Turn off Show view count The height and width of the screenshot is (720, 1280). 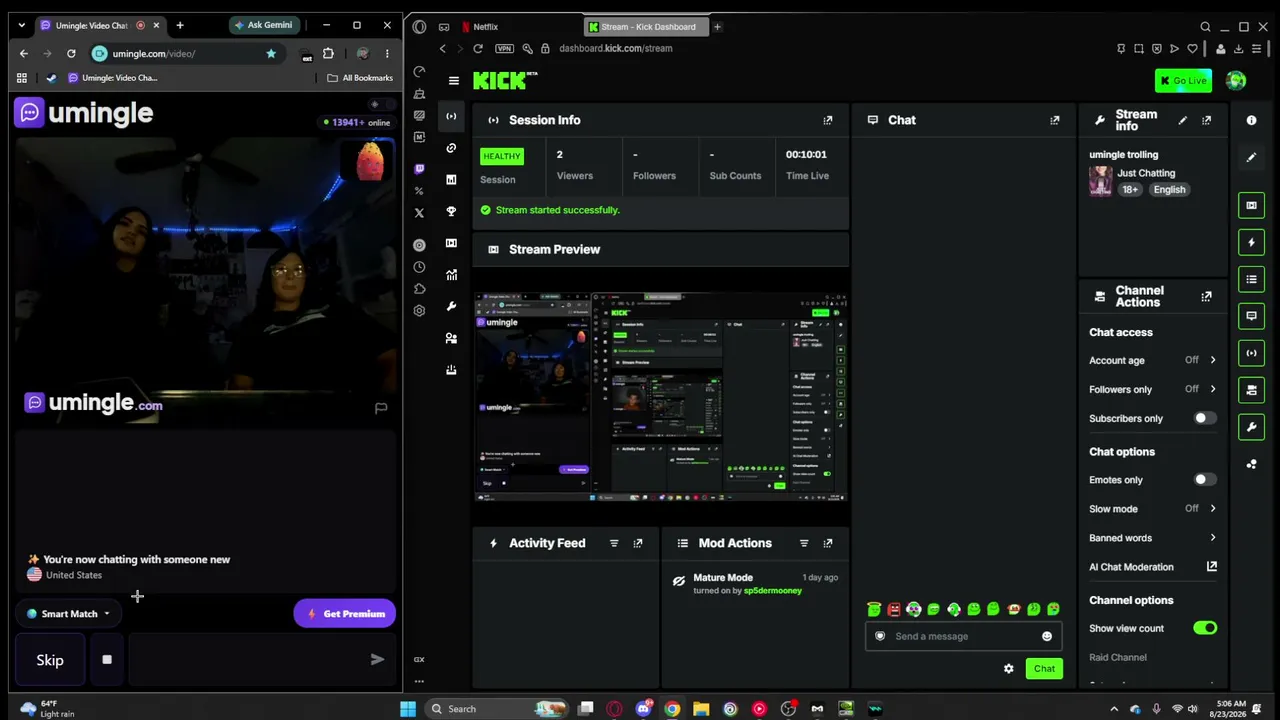tap(1204, 628)
